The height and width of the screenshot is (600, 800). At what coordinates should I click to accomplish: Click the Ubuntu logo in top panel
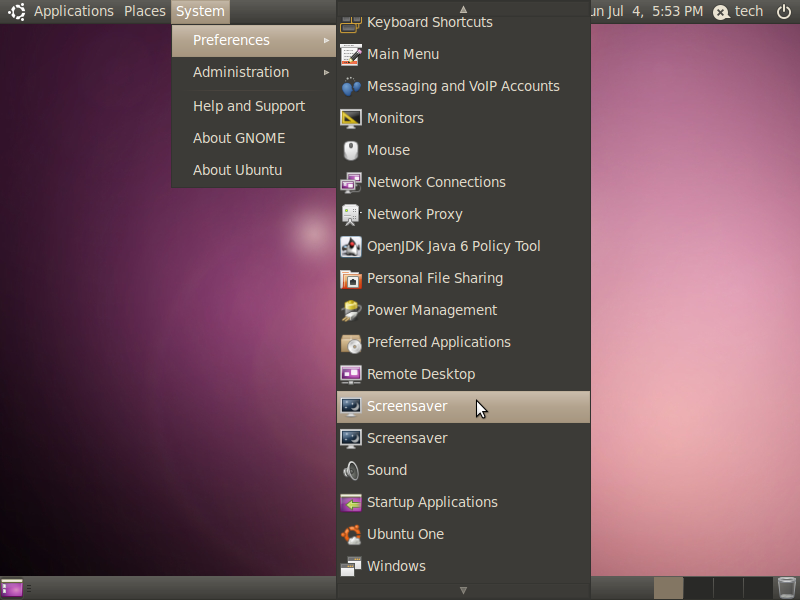coord(16,11)
